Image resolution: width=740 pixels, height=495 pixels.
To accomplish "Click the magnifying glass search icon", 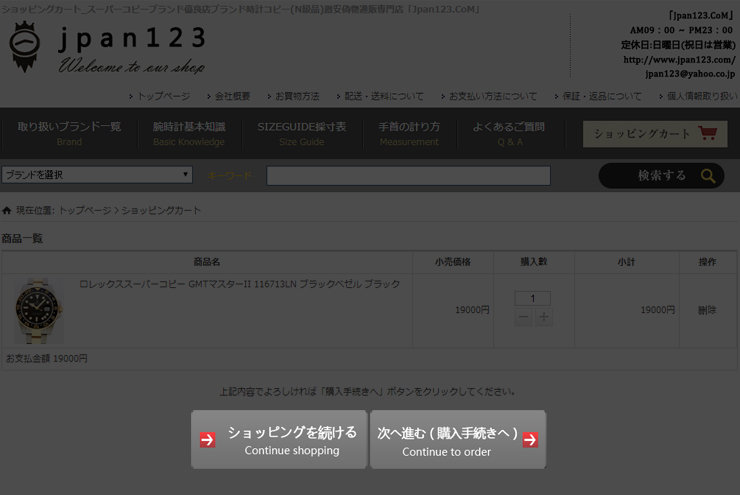I will coord(707,176).
